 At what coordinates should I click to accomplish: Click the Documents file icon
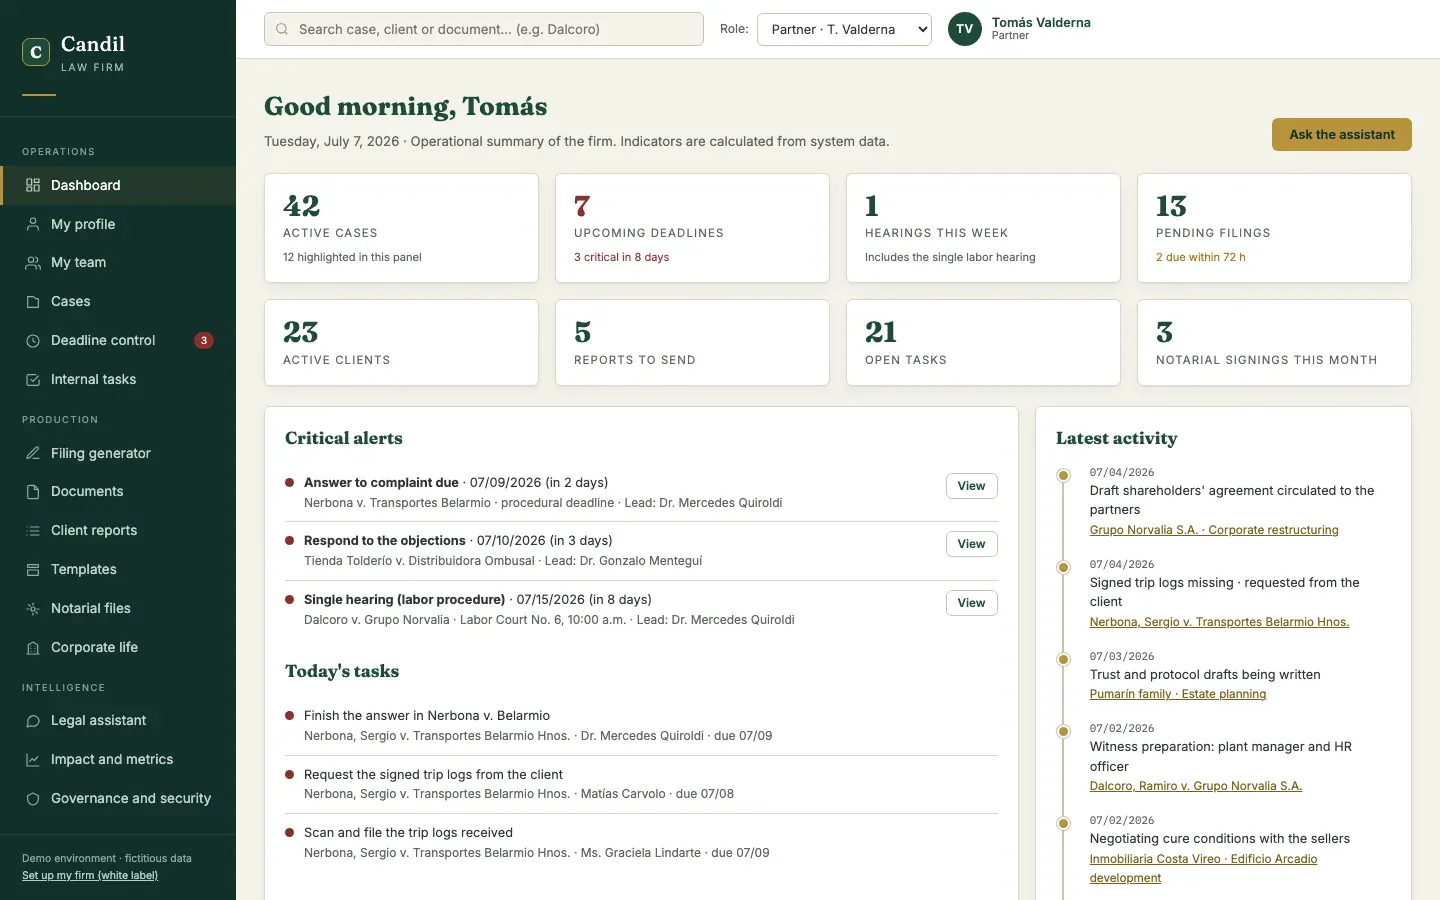click(33, 491)
